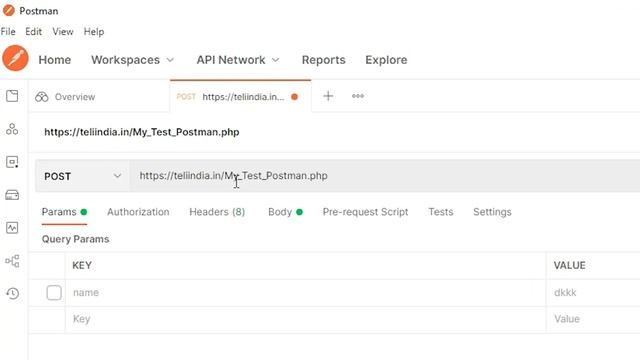Open the APIs sidebar icon
The image size is (640, 360).
coord(12,129)
